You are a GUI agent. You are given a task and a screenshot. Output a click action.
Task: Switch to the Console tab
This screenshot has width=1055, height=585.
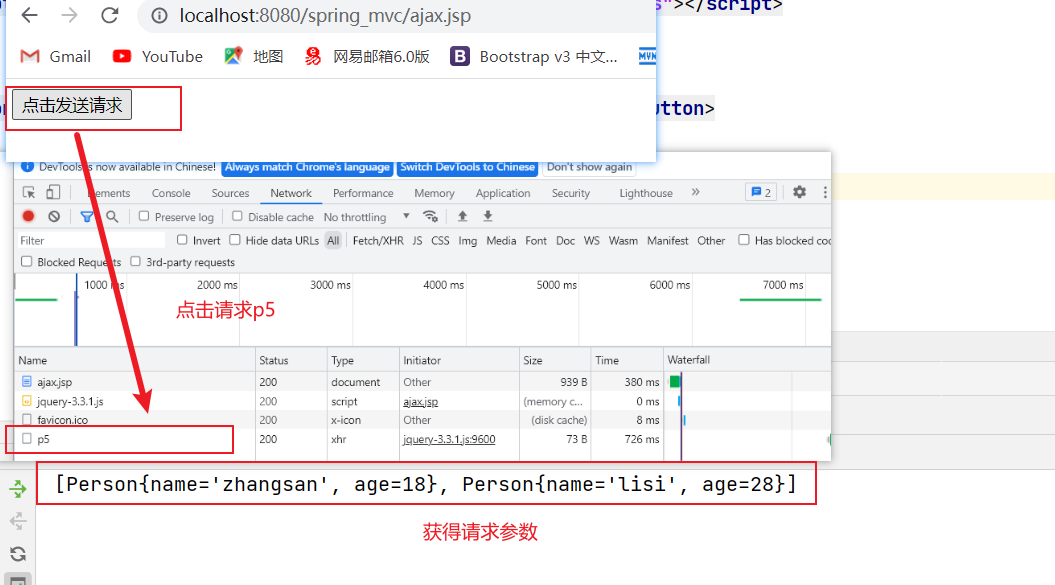click(171, 193)
